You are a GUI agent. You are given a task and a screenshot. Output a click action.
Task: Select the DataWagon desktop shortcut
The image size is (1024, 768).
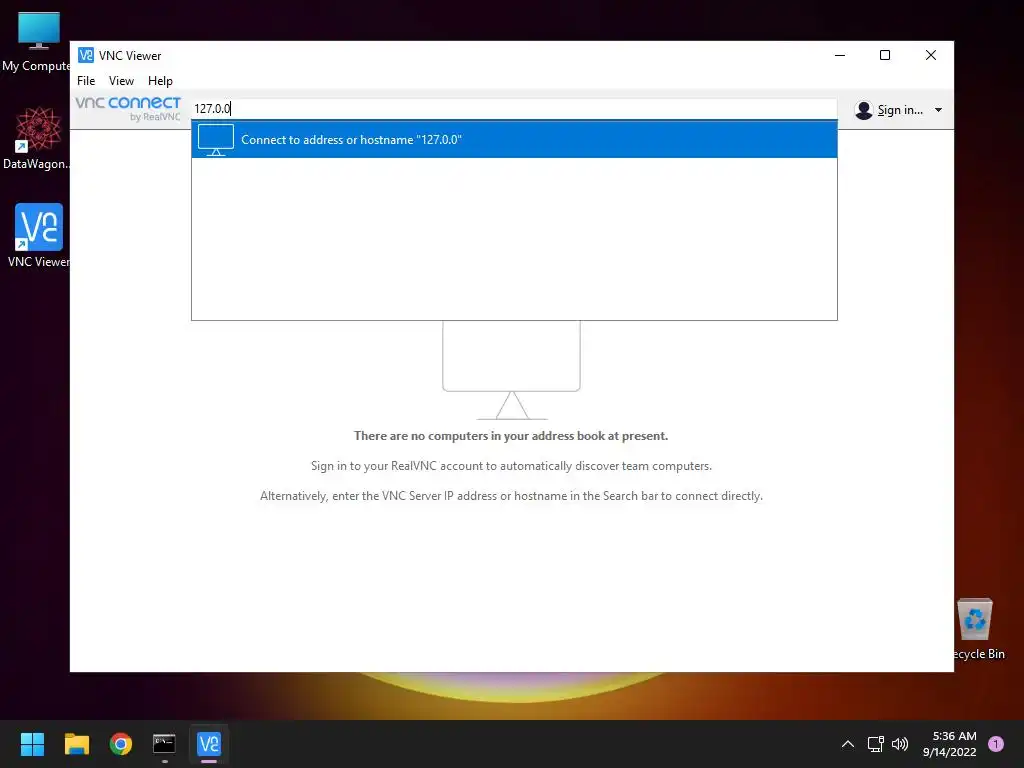[x=36, y=138]
